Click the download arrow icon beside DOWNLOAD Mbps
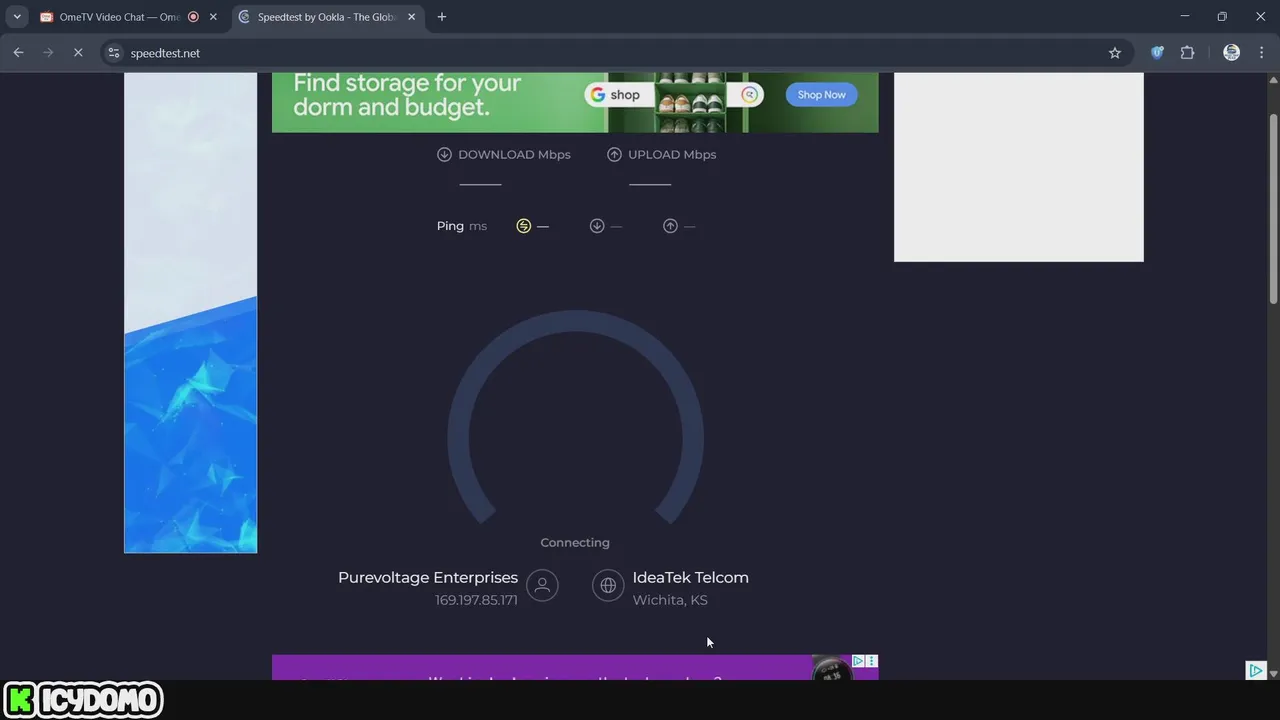Image resolution: width=1280 pixels, height=720 pixels. [444, 154]
